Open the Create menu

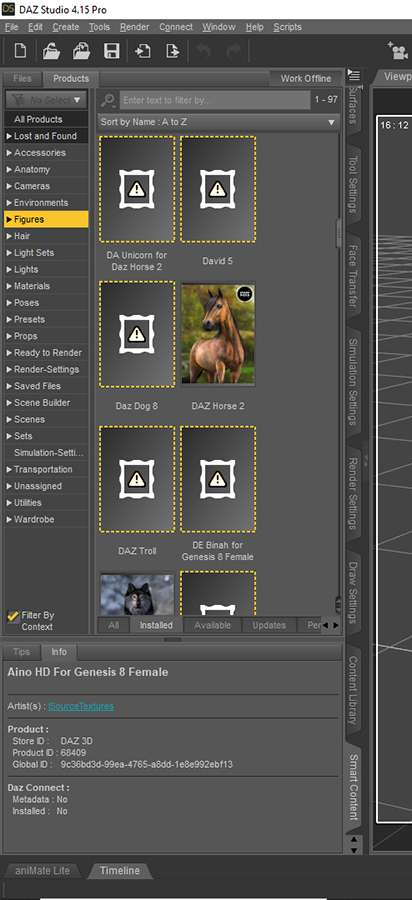(66, 27)
